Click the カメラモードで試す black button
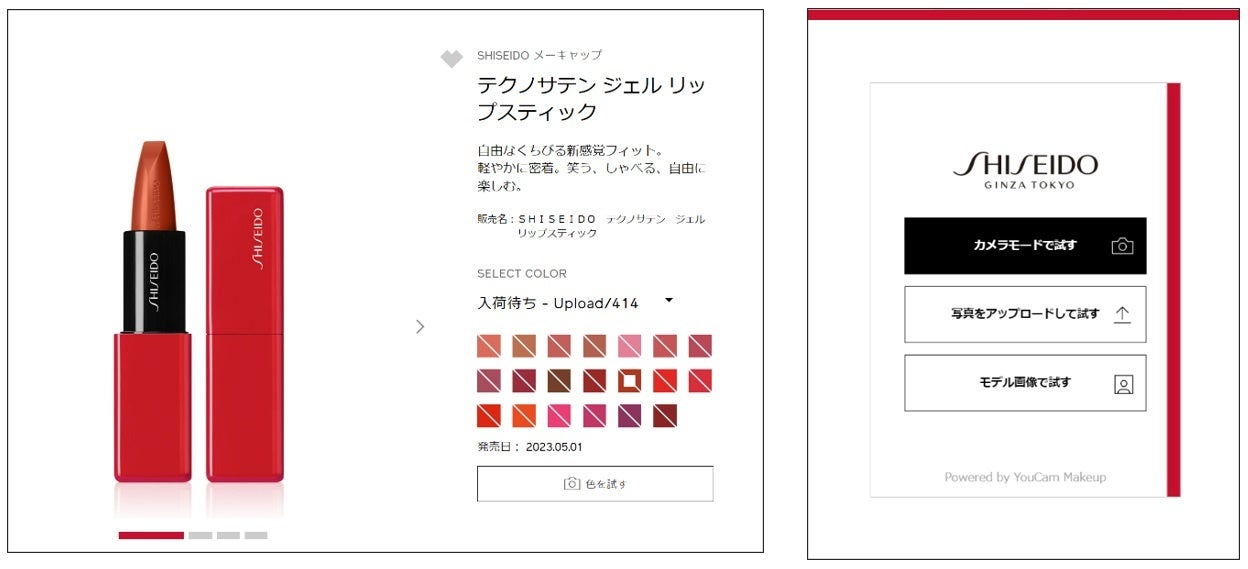 coord(1025,246)
